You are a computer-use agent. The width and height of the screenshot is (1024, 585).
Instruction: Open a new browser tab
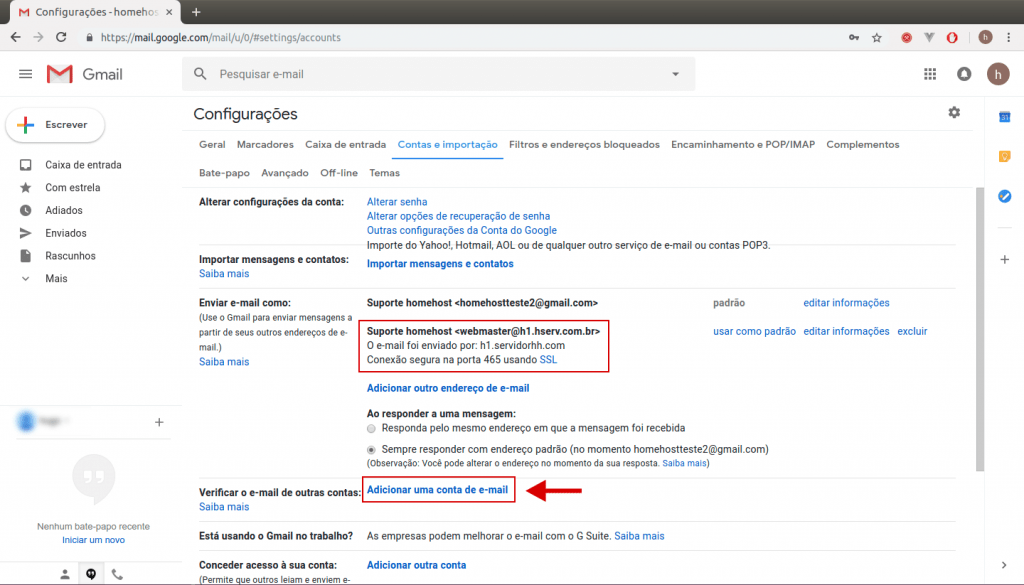pyautogui.click(x=196, y=12)
